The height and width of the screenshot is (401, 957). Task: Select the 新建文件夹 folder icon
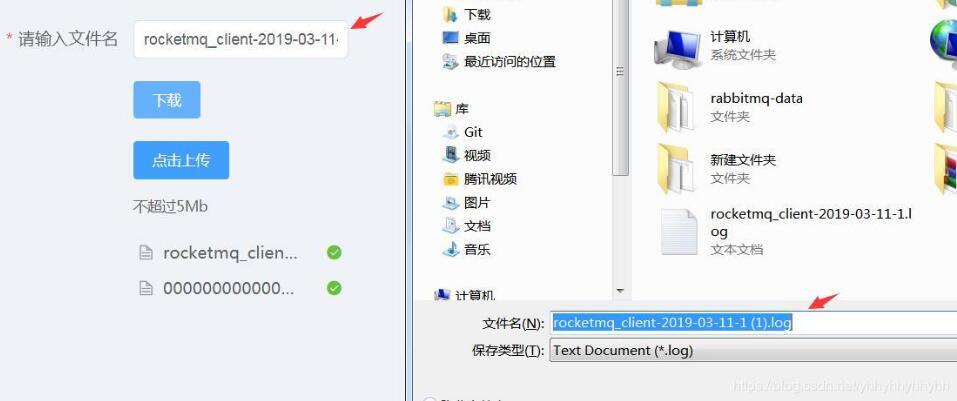pos(676,168)
